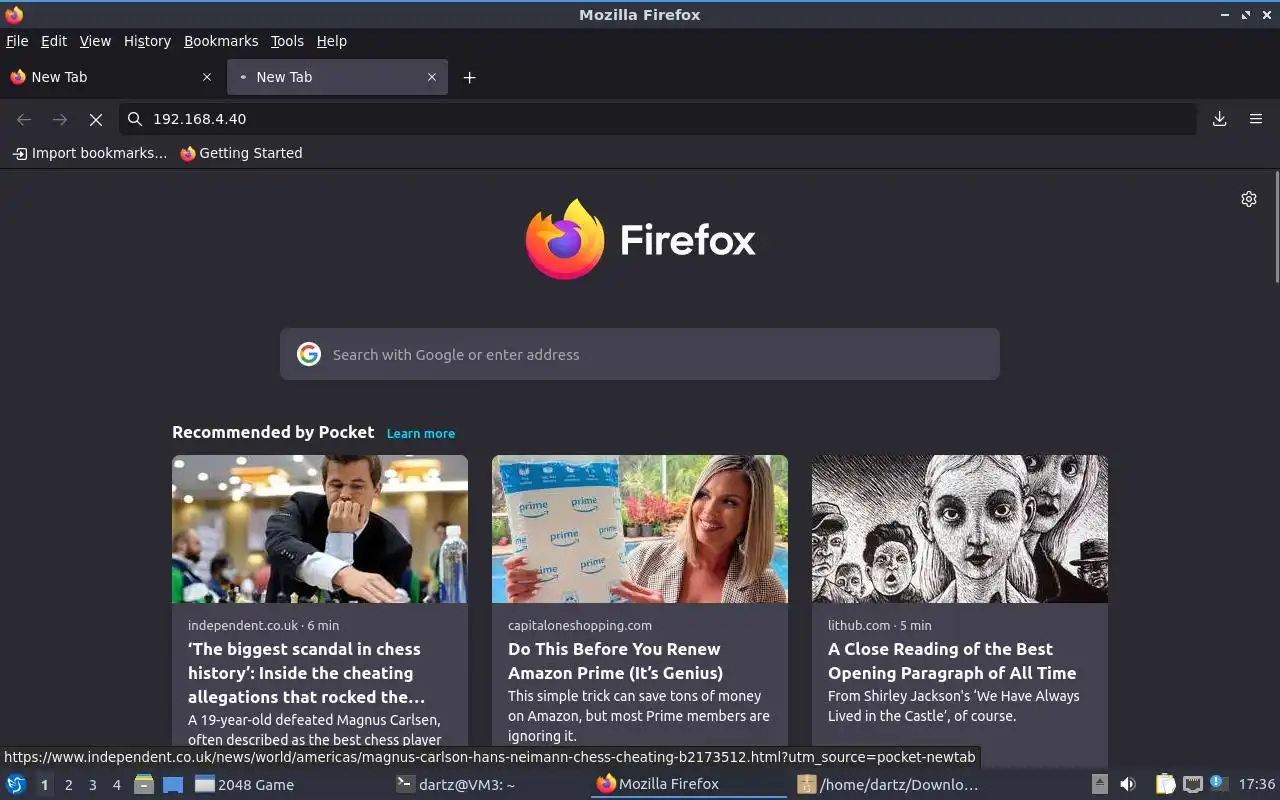Click the network connection tray icon
This screenshot has height=800, width=1280.
[1192, 784]
